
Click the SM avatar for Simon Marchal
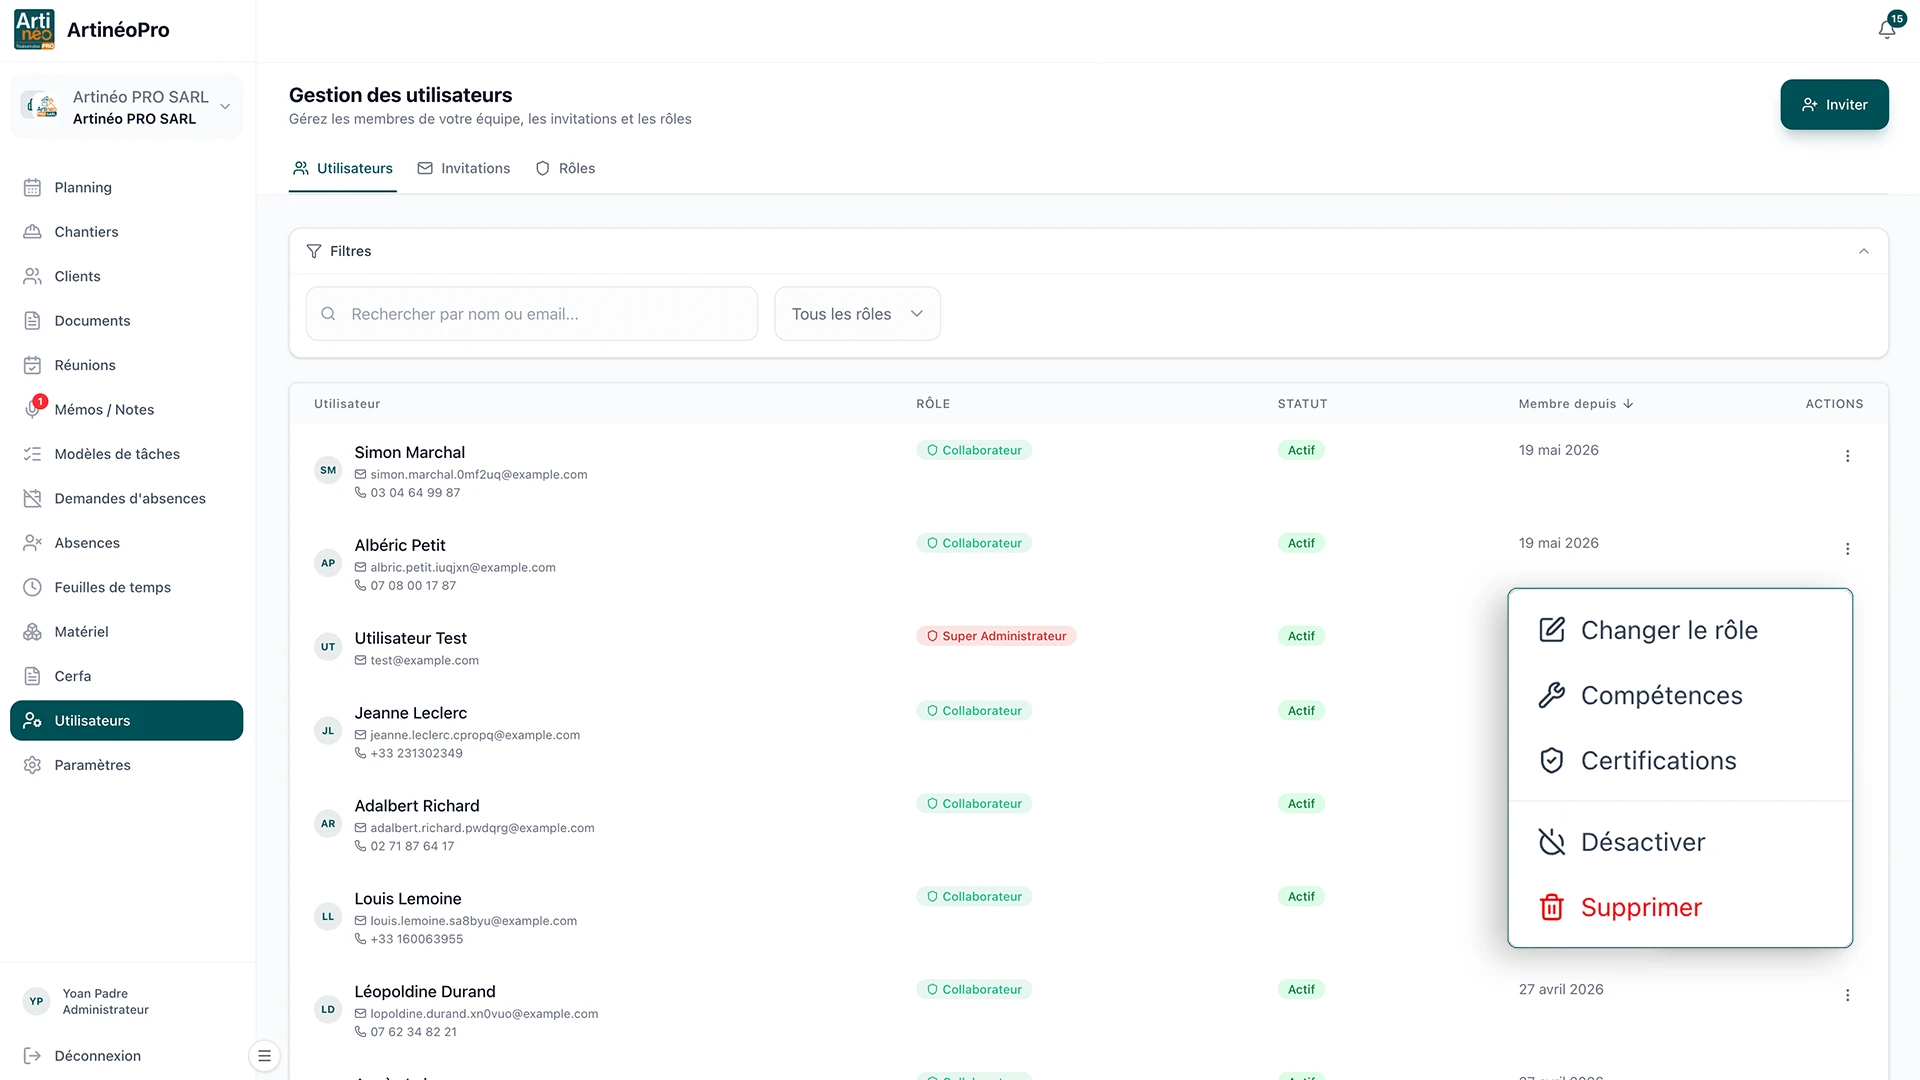328,470
